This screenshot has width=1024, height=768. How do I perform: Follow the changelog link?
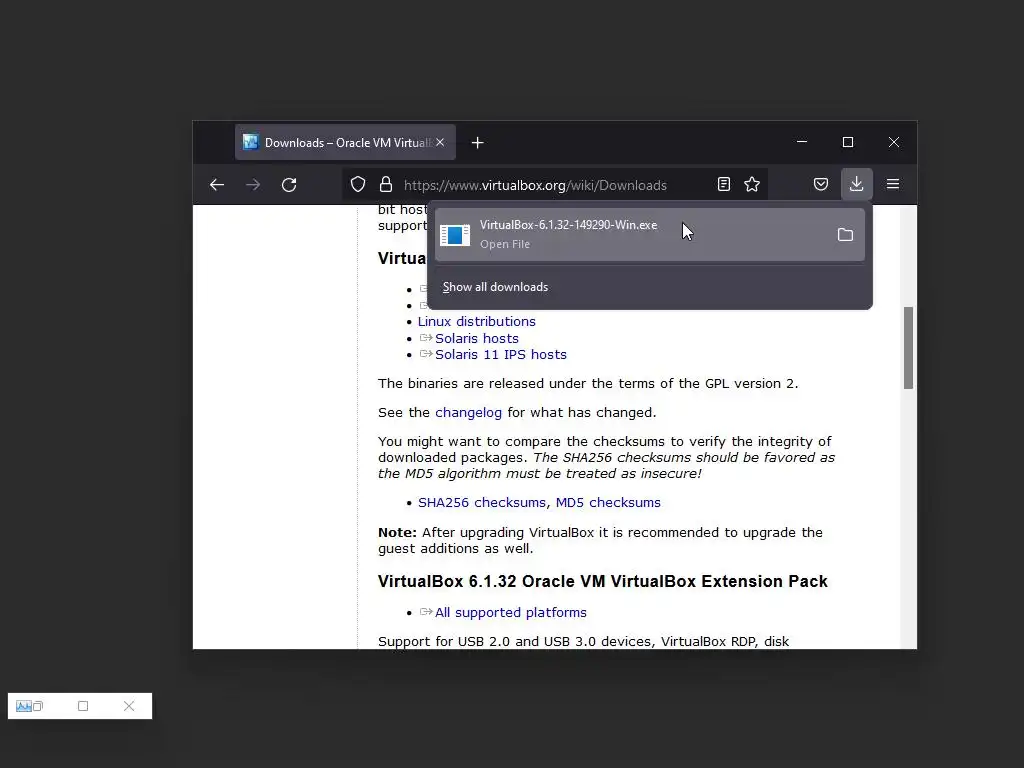point(468,413)
